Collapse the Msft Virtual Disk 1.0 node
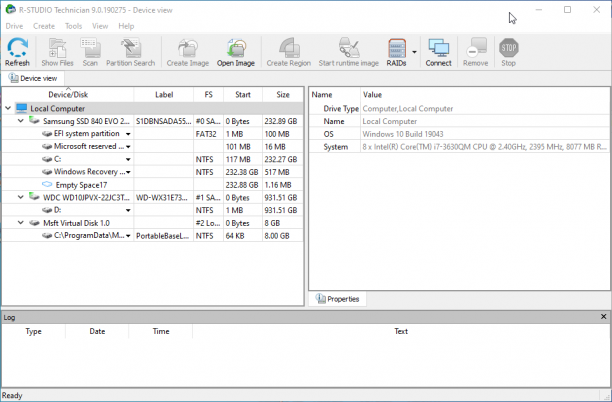The image size is (612, 402). click(21, 223)
